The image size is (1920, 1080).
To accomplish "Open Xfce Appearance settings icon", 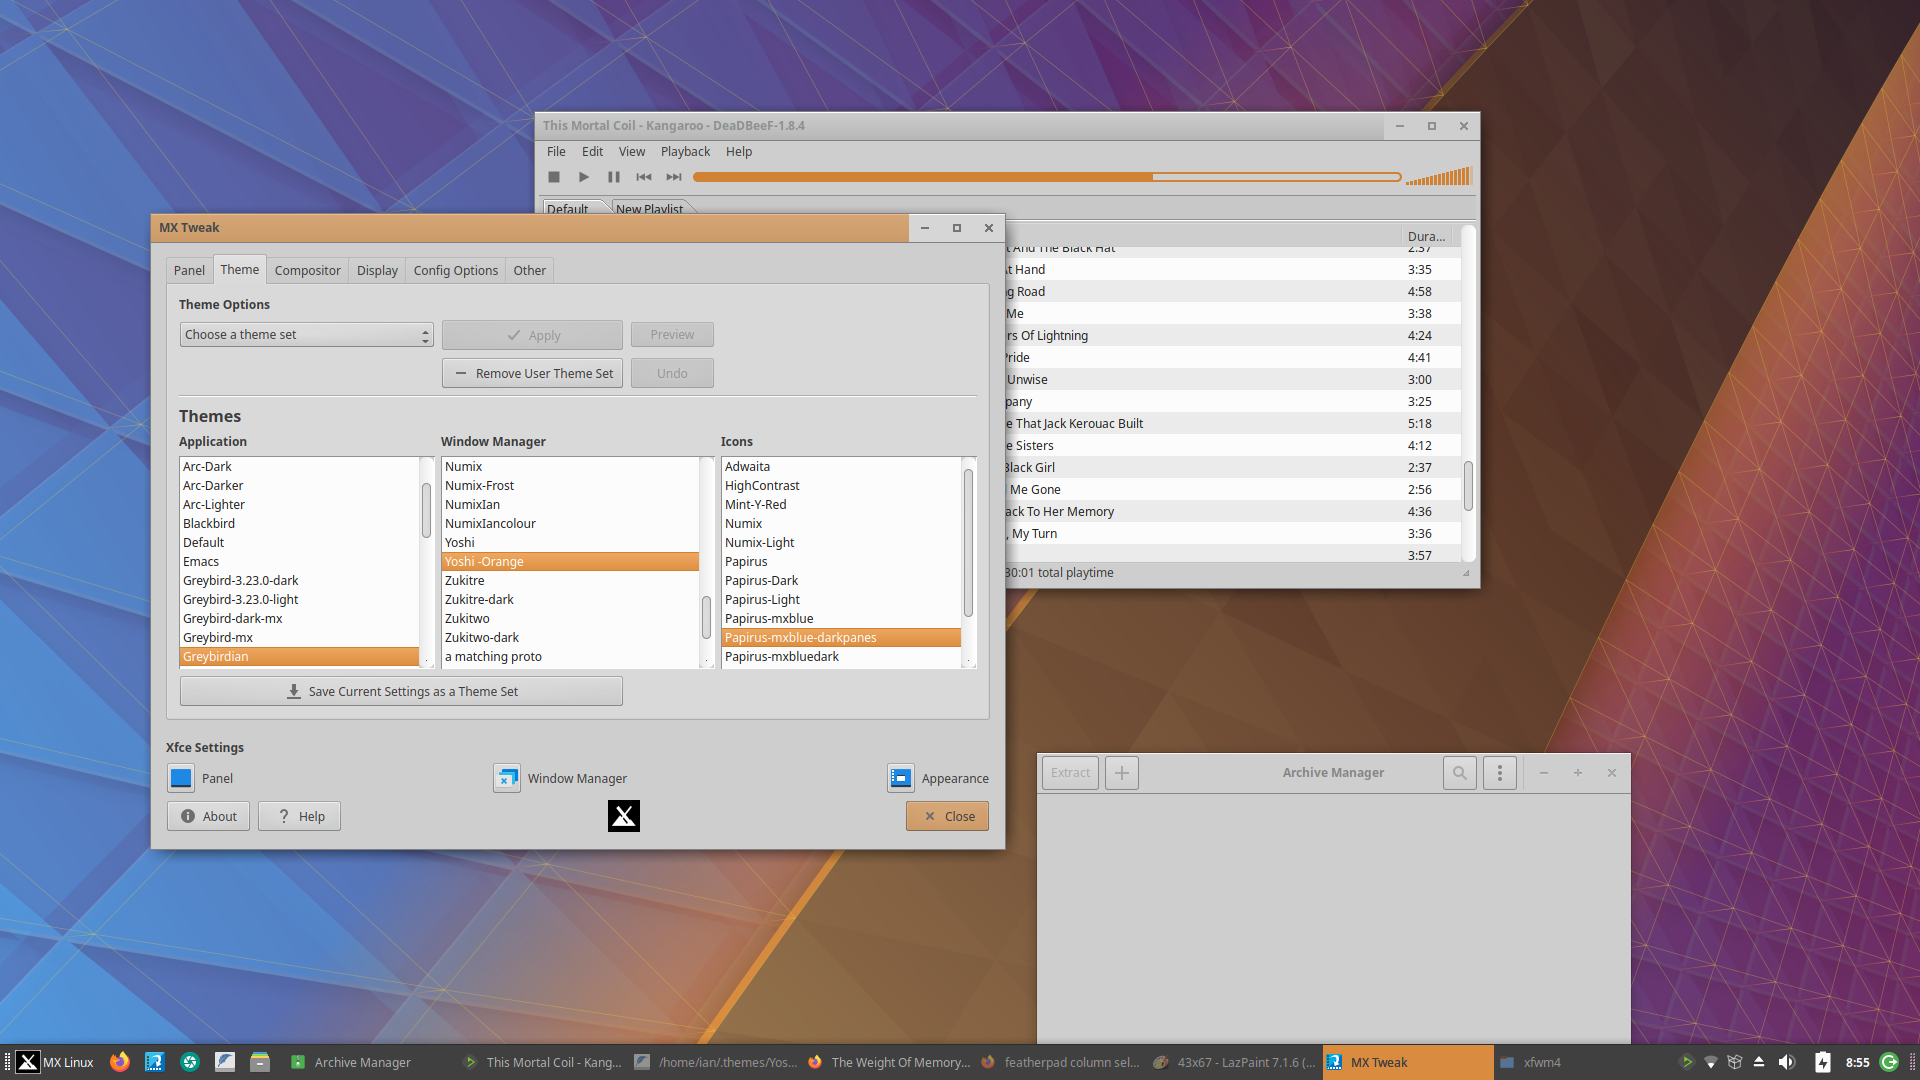I will (901, 778).
